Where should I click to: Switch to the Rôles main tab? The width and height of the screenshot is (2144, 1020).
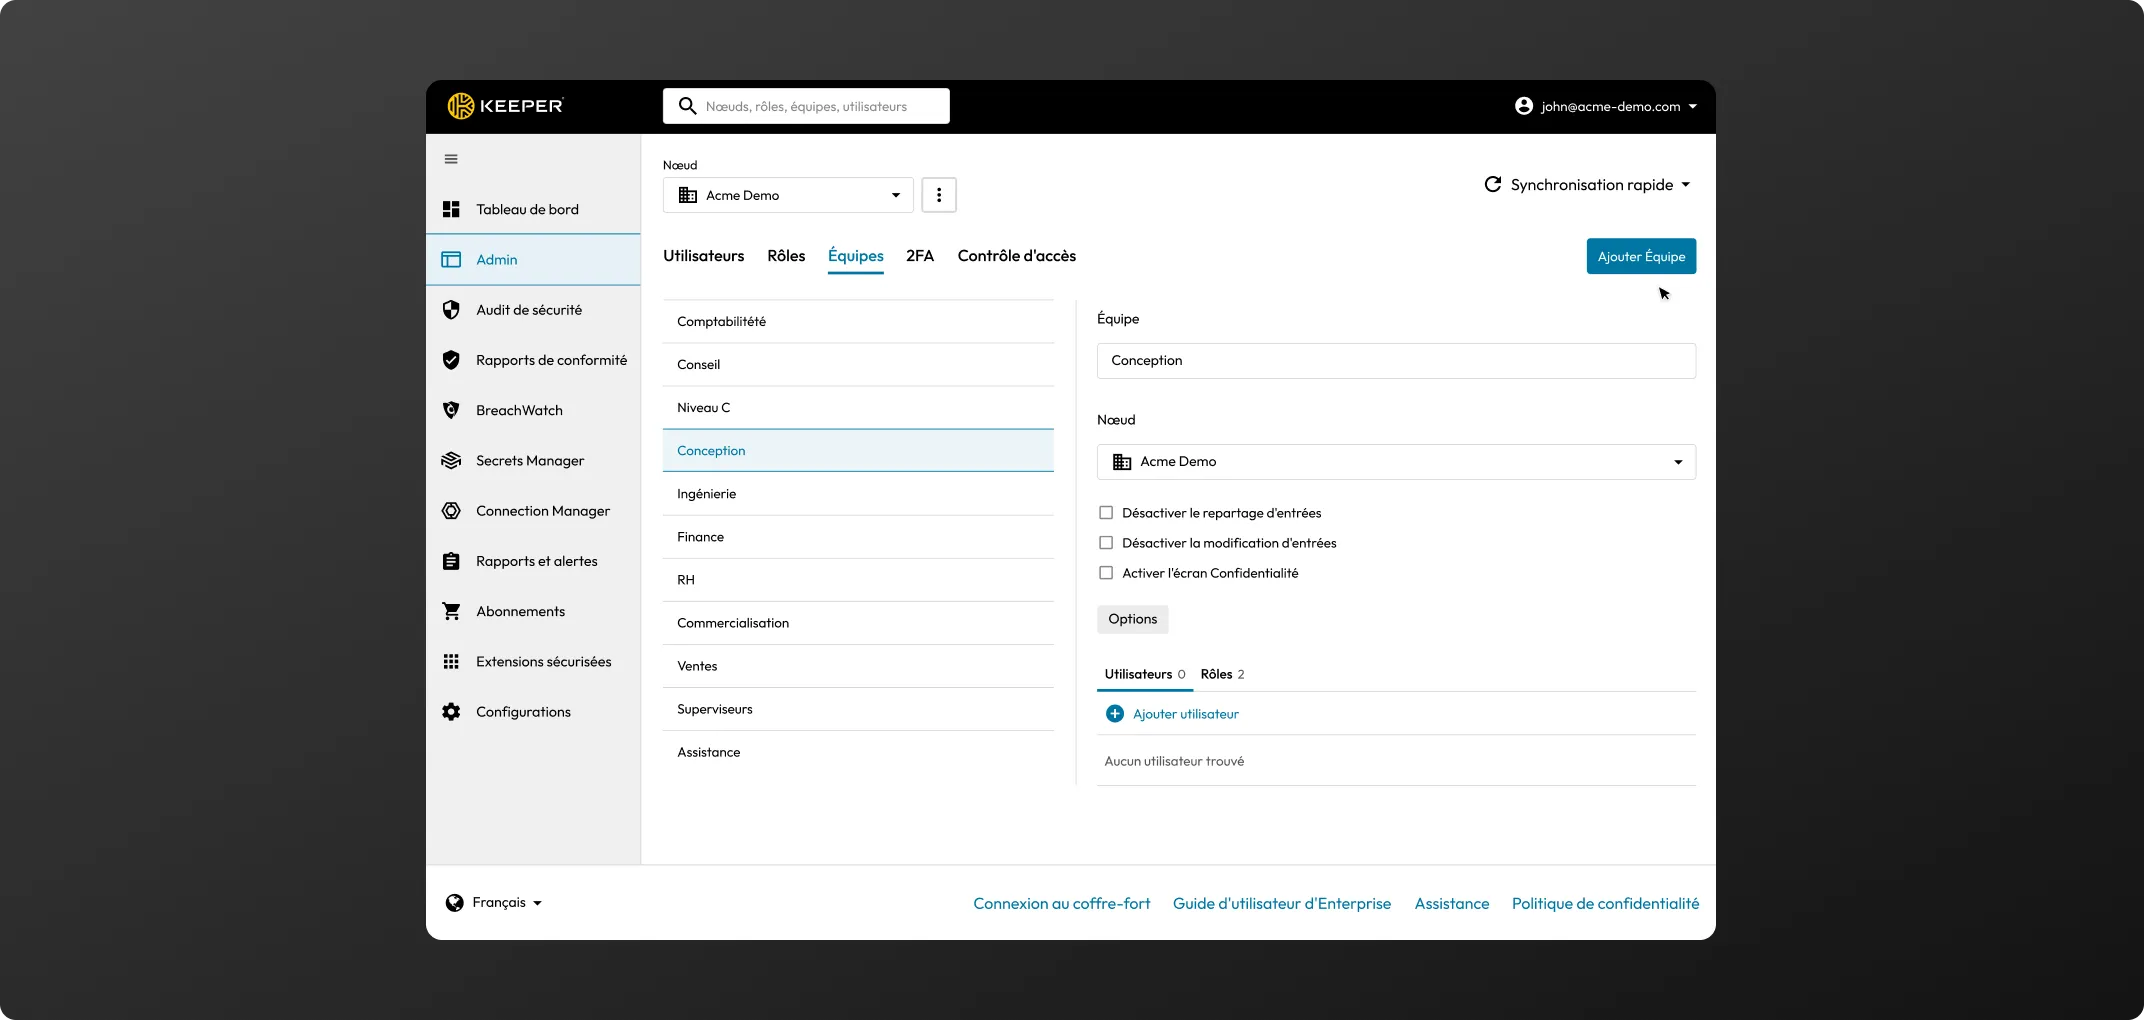click(786, 256)
